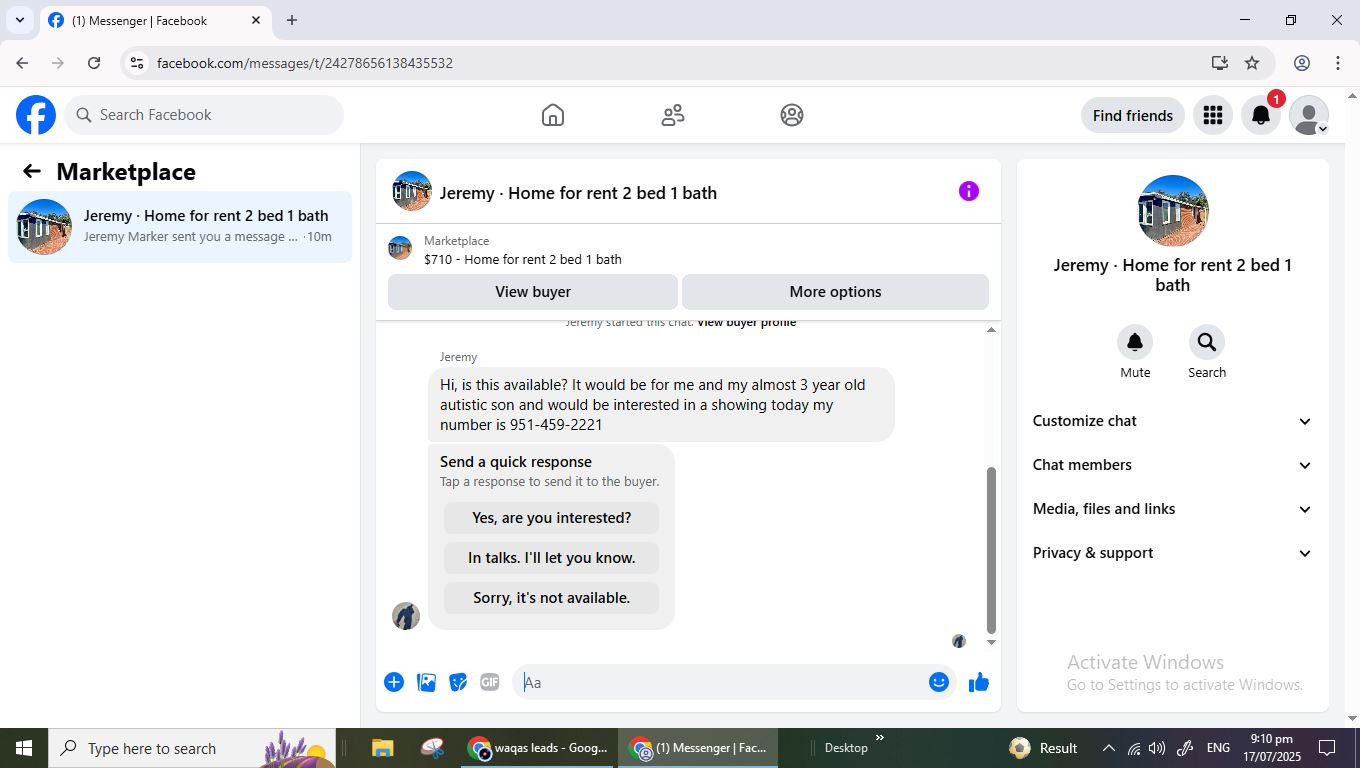Choose a GIF icon in composer
Viewport: 1360px width, 768px height.
(489, 682)
